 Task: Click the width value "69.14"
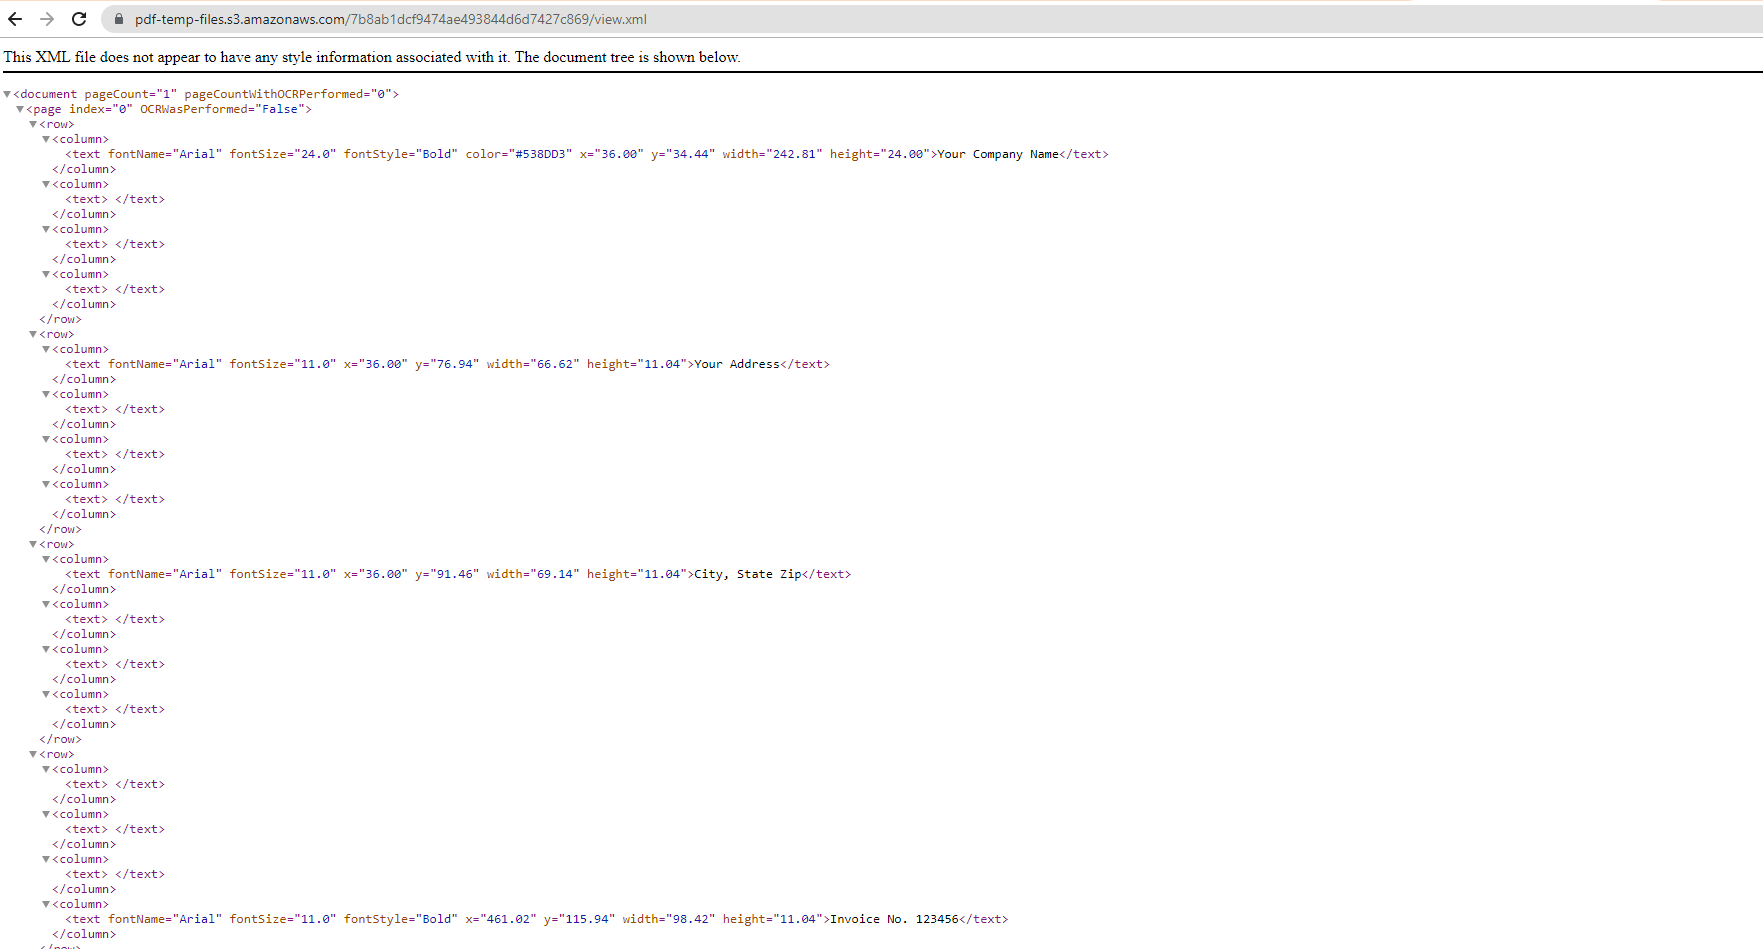[554, 574]
